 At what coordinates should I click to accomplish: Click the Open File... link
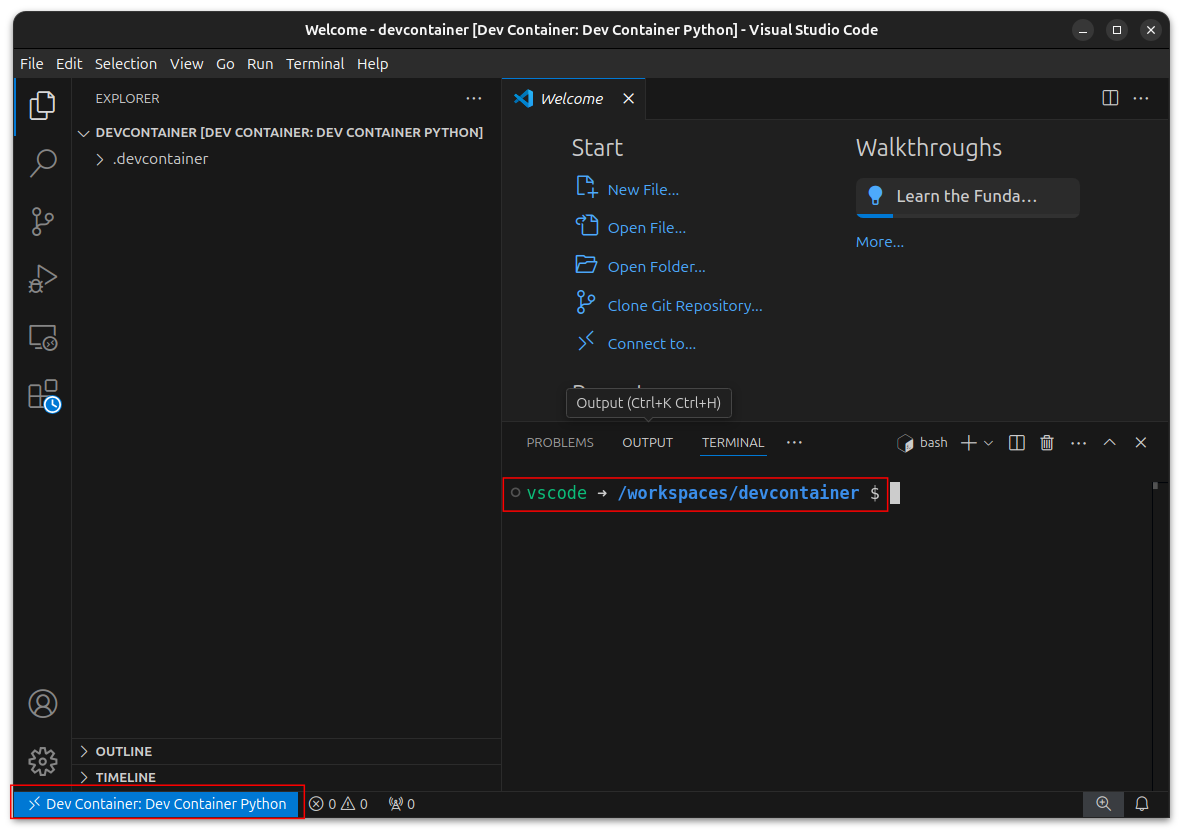[x=647, y=228]
